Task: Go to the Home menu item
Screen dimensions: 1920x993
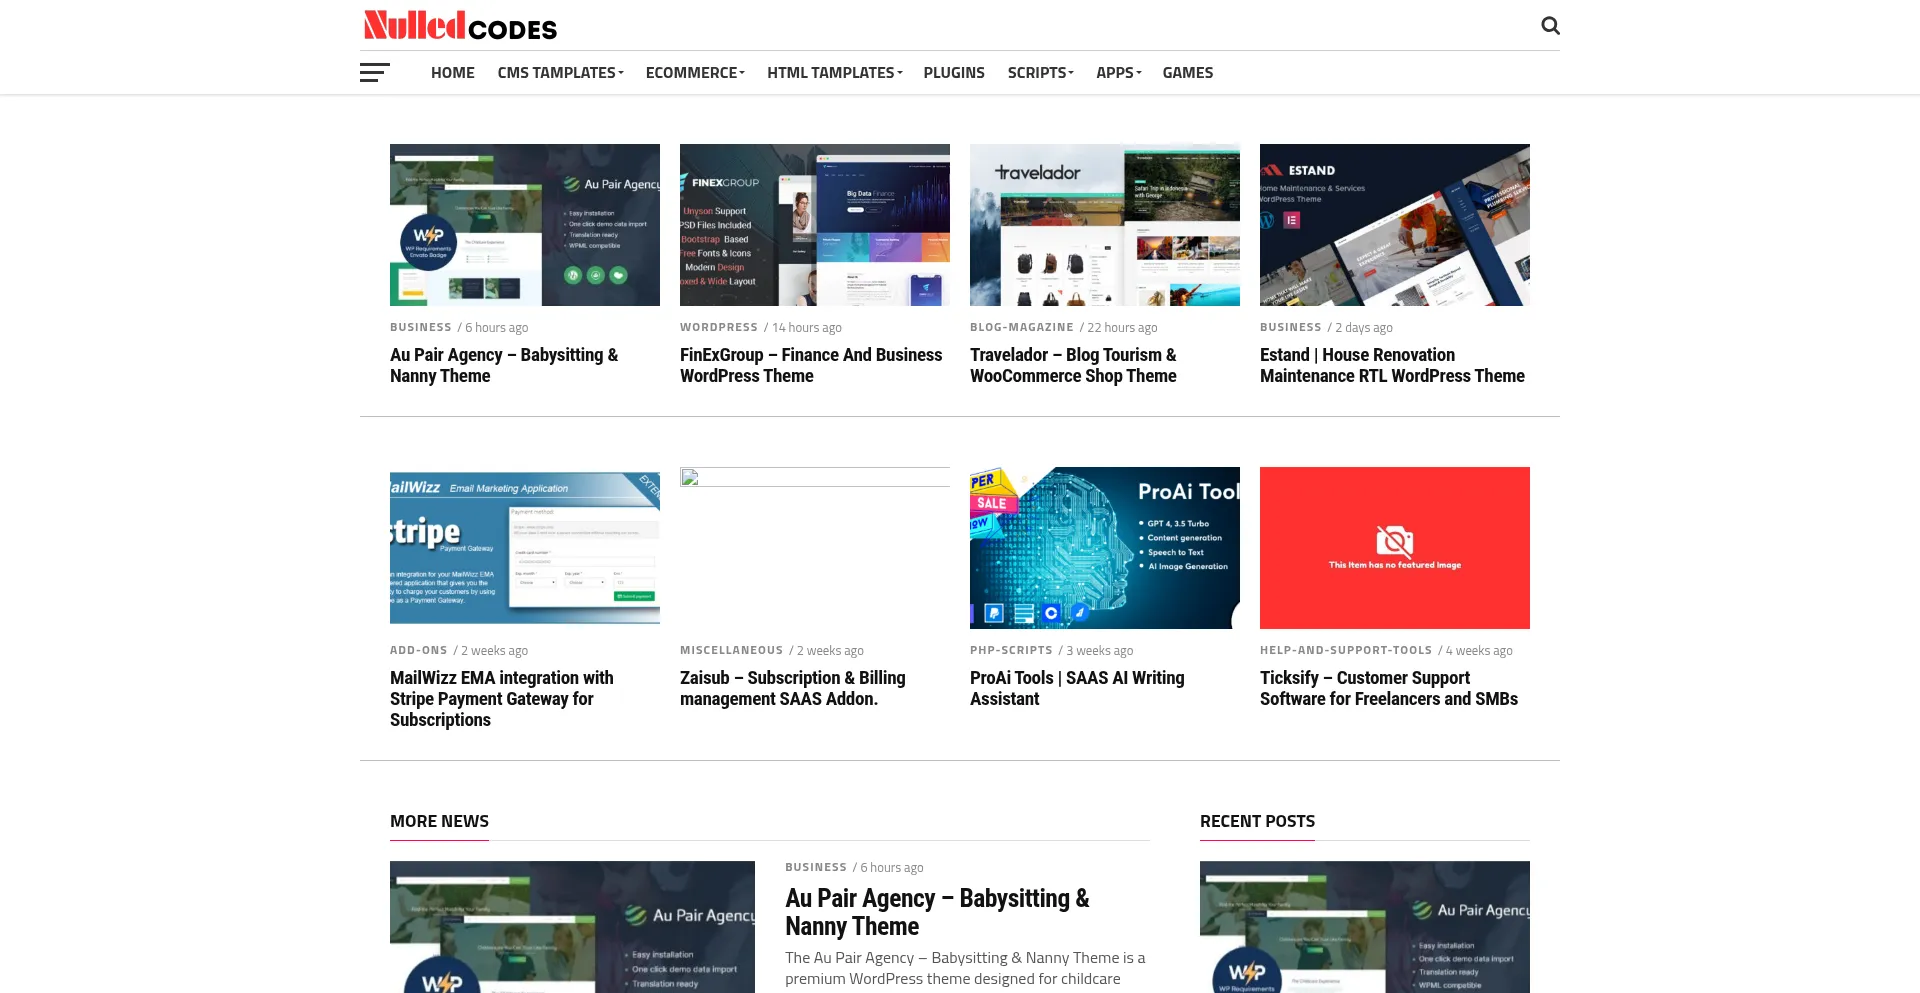Action: tap(452, 73)
